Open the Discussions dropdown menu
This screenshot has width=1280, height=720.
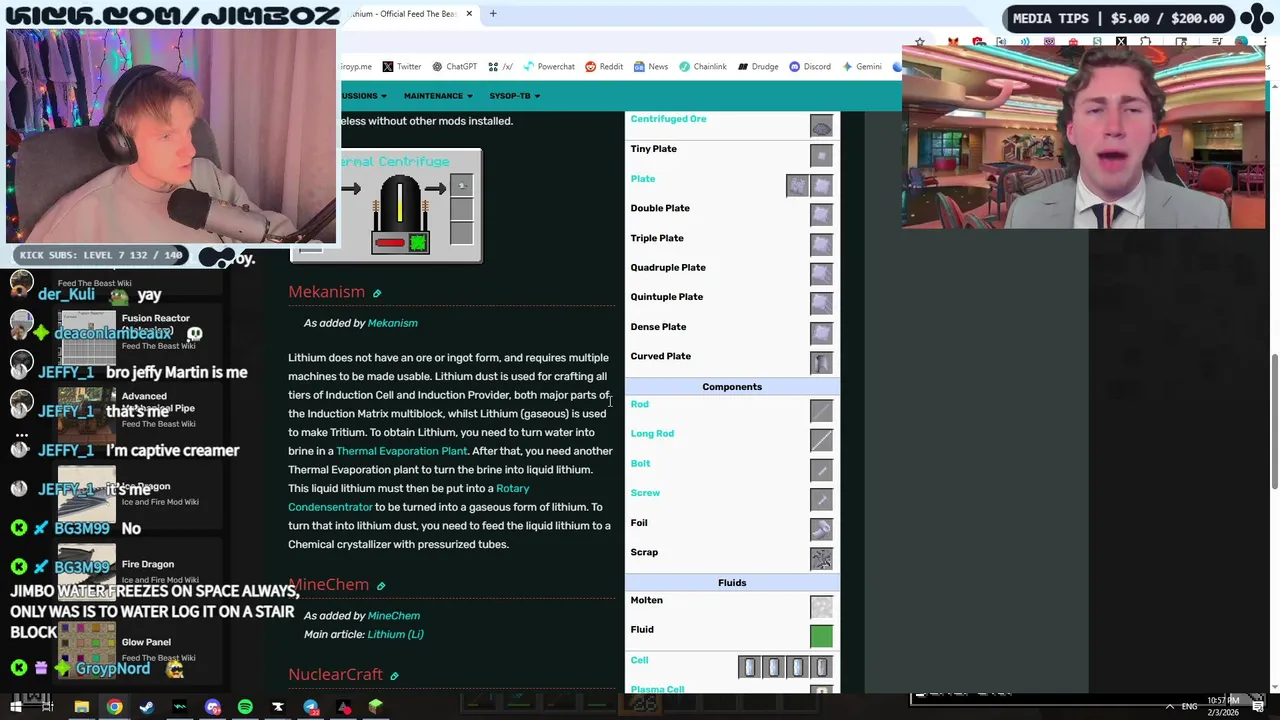click(364, 96)
